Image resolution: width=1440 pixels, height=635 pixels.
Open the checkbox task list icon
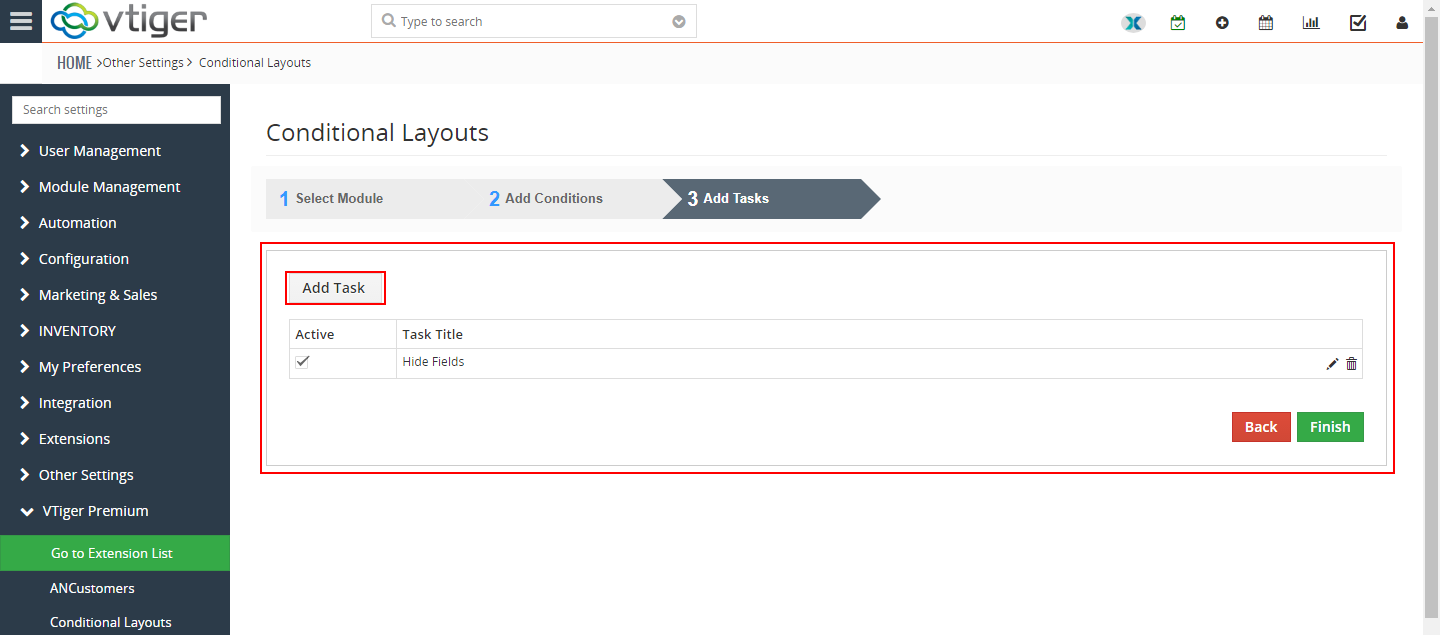tap(1358, 22)
